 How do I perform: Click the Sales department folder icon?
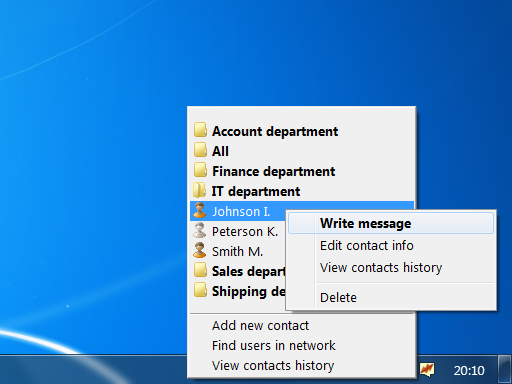[200, 270]
